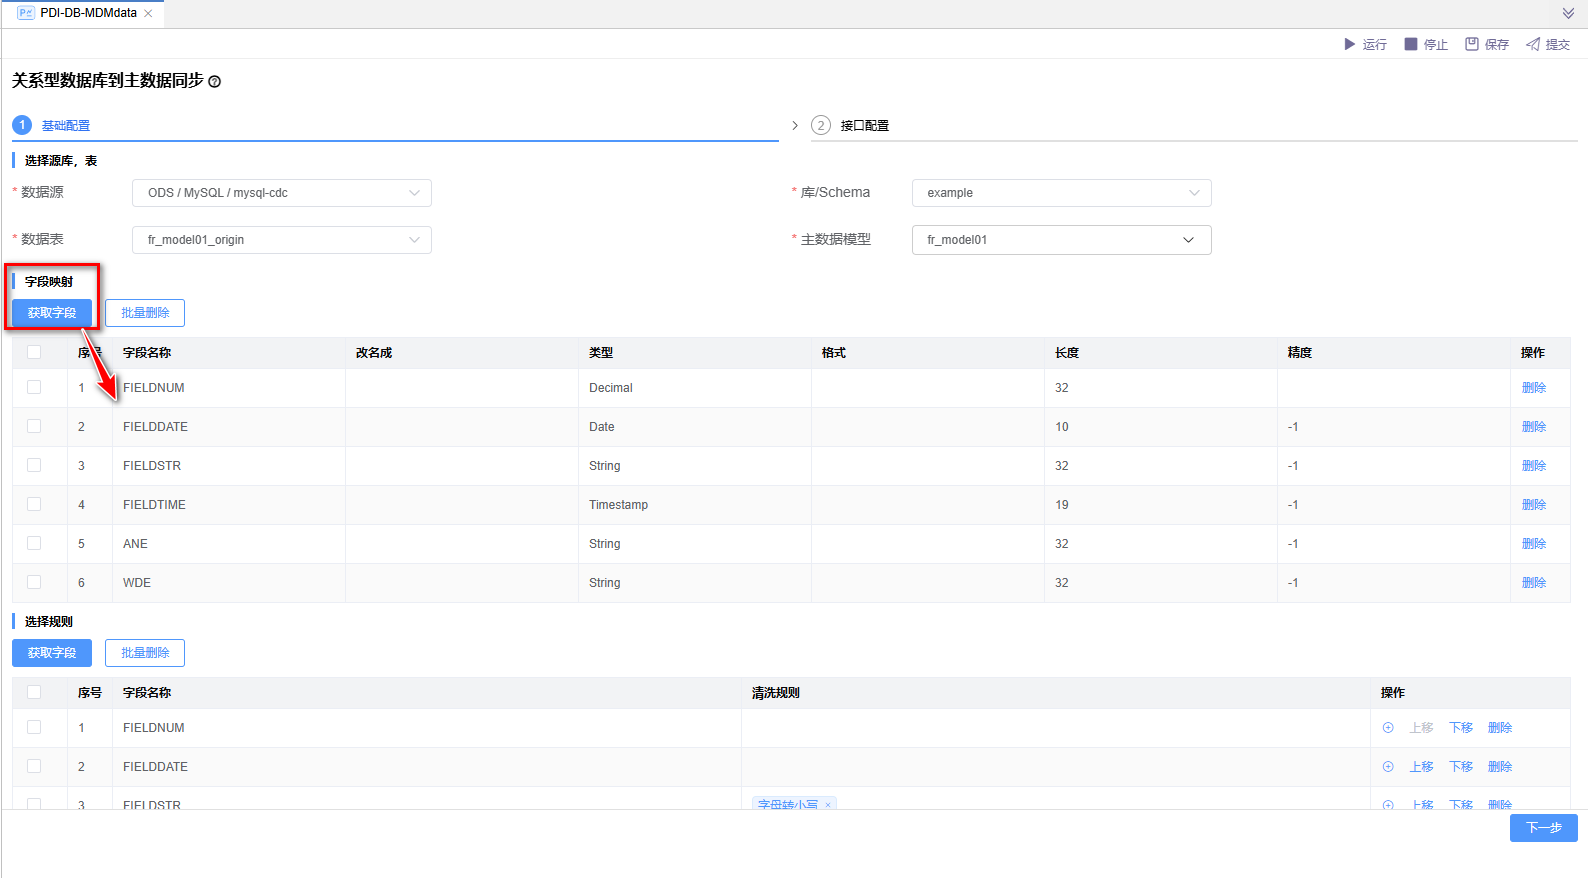Click the 清洗规则 cell of the FIELDNUM rule row
1588x878 pixels.
1056,728
